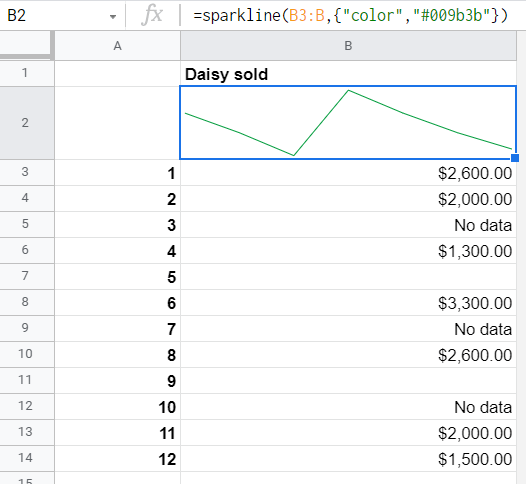Select the 'No data' cell in row 9
This screenshot has width=526, height=484.
348,328
